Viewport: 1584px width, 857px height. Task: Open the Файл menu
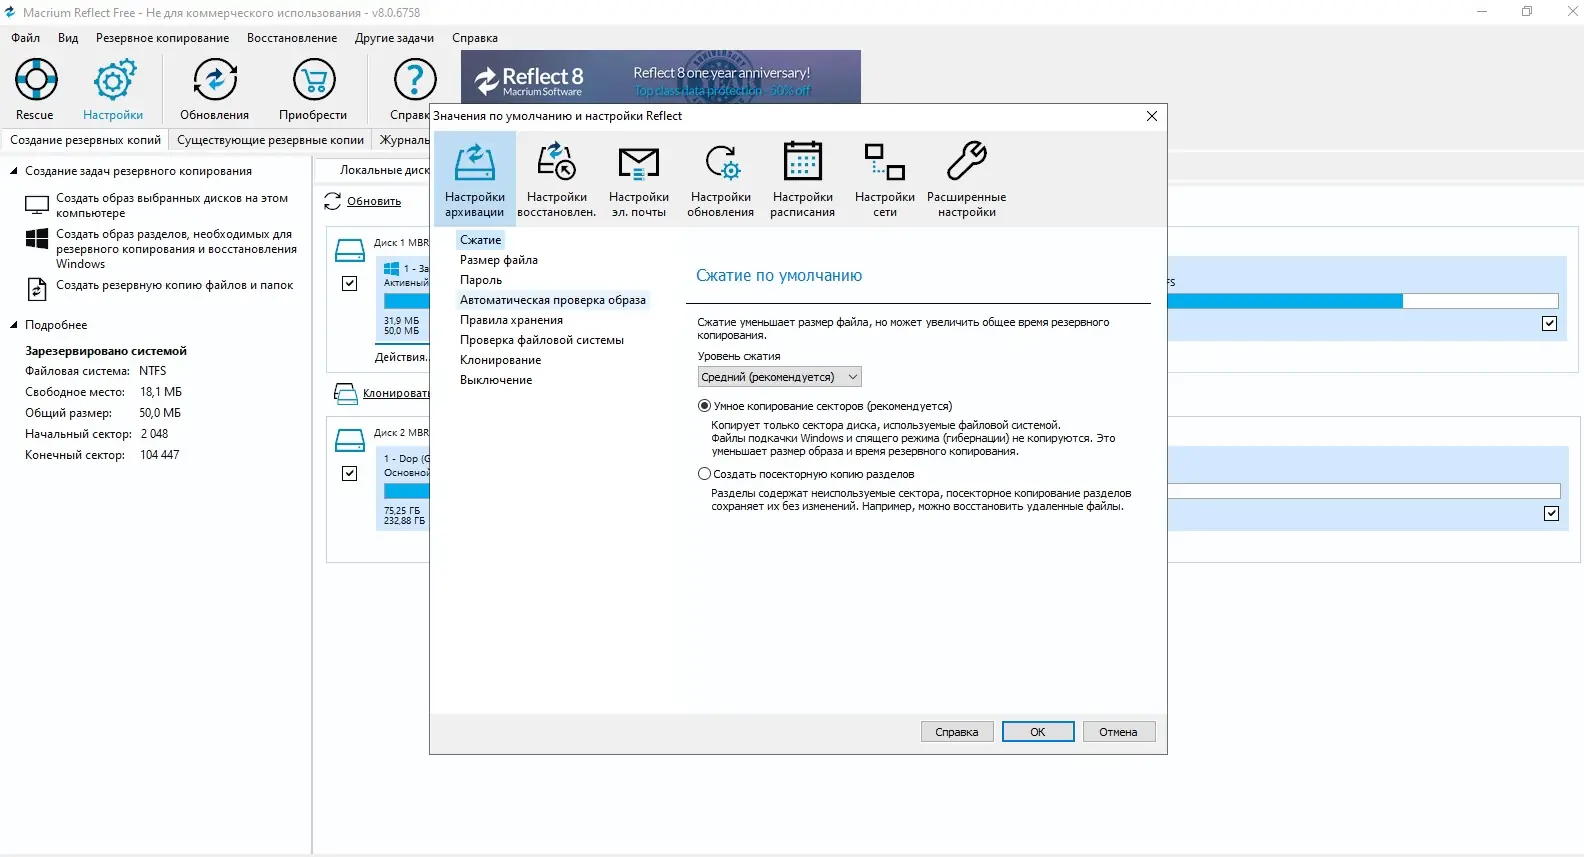(x=26, y=38)
